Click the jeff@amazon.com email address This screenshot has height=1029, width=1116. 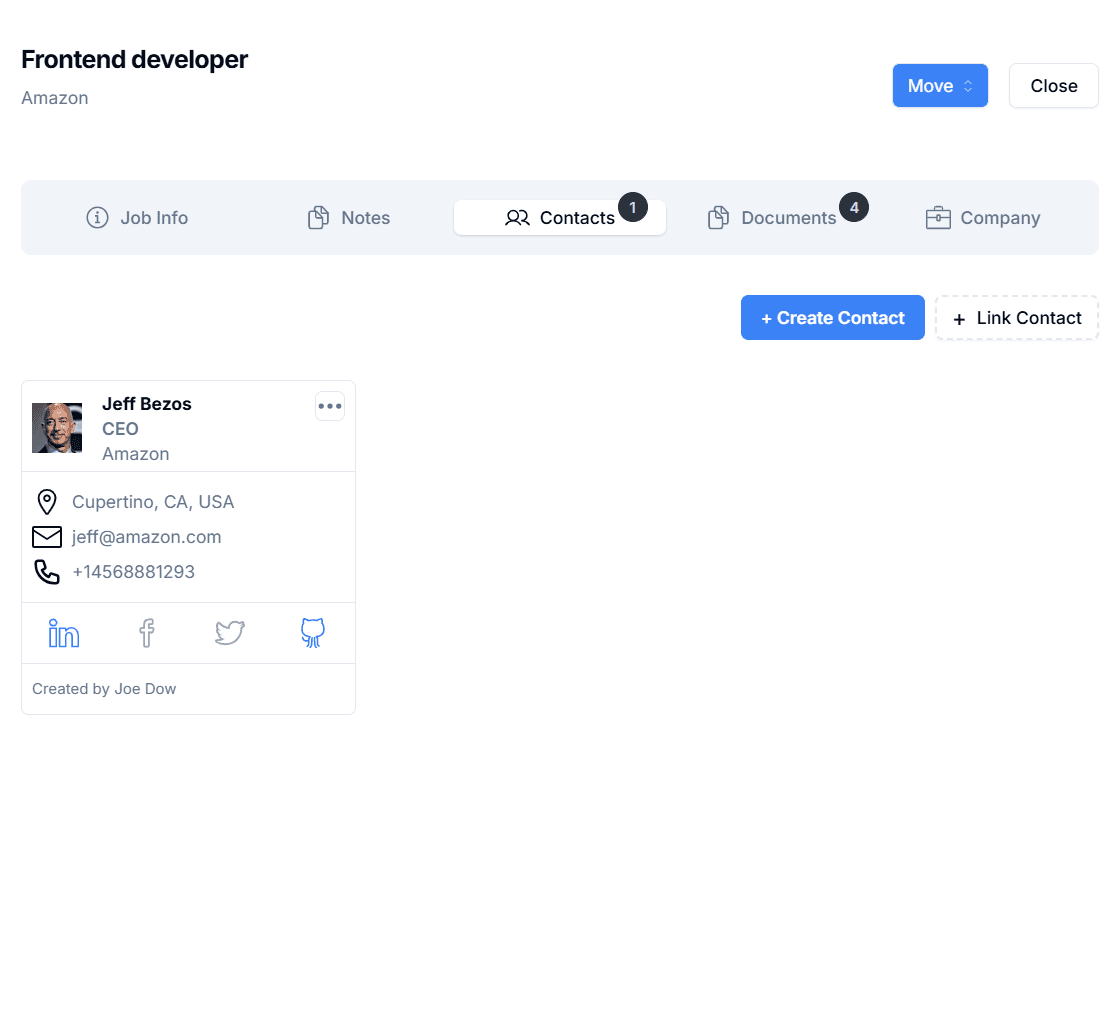tap(147, 537)
